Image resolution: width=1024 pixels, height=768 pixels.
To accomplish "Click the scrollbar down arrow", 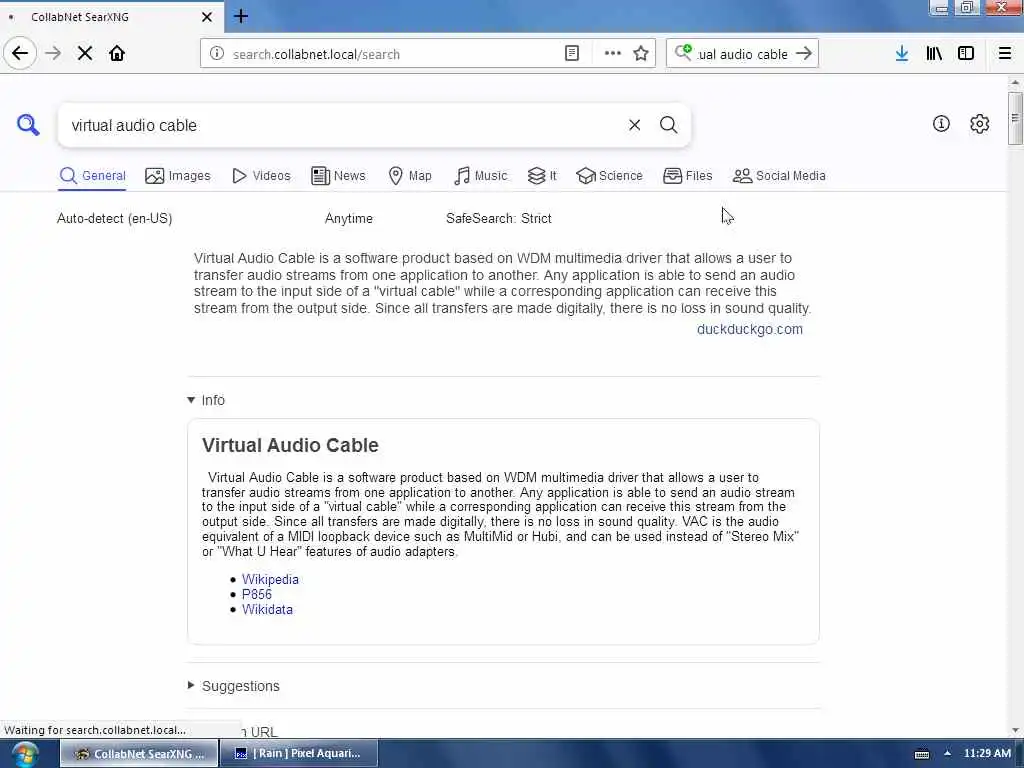I will pyautogui.click(x=1014, y=730).
